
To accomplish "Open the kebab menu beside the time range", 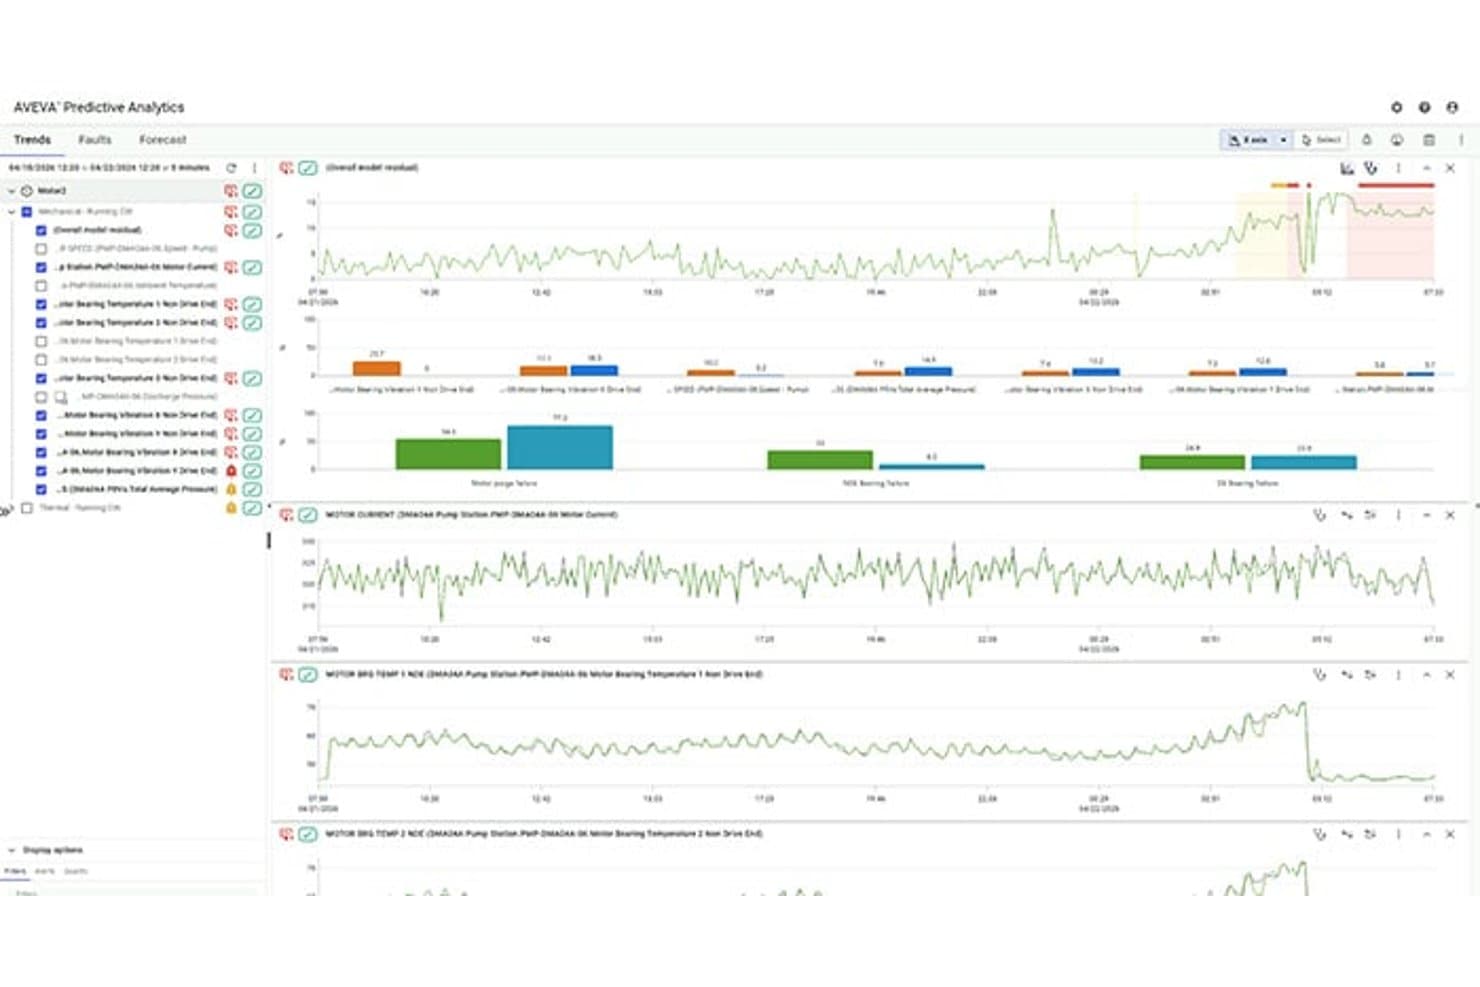I will pos(254,168).
